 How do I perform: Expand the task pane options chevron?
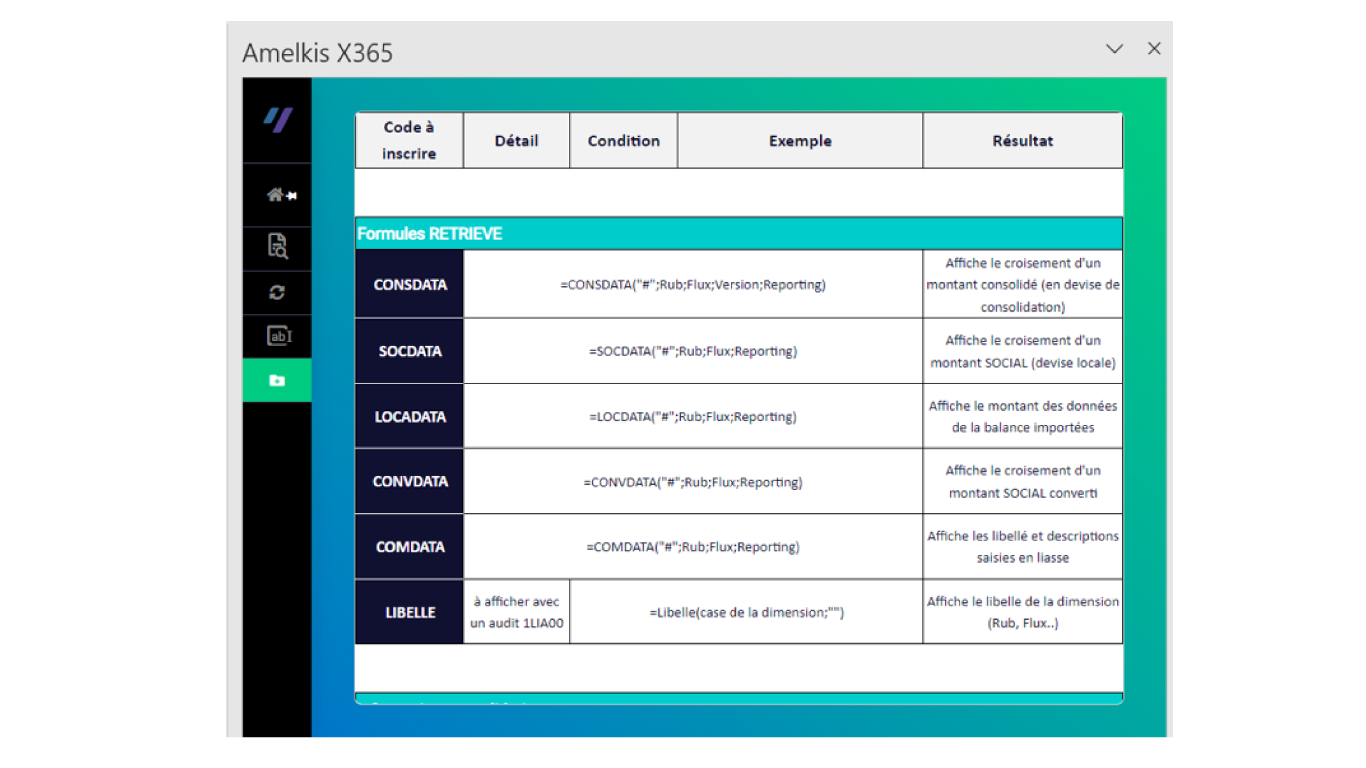[x=1114, y=49]
